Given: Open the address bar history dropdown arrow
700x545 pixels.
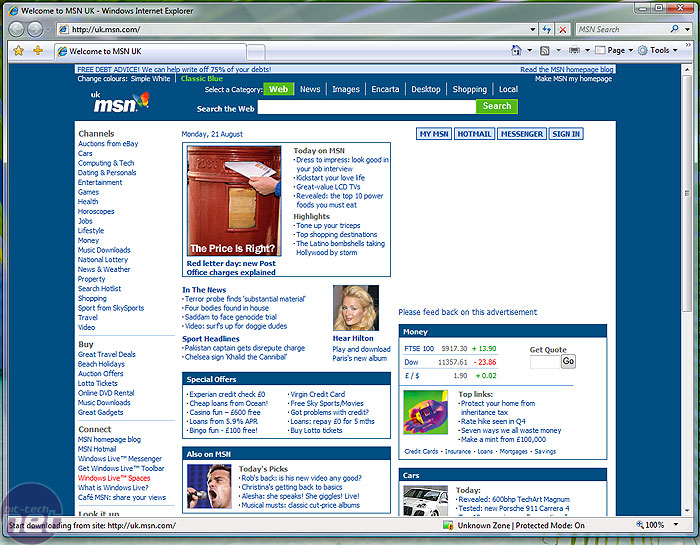Looking at the screenshot, I should click(533, 29).
